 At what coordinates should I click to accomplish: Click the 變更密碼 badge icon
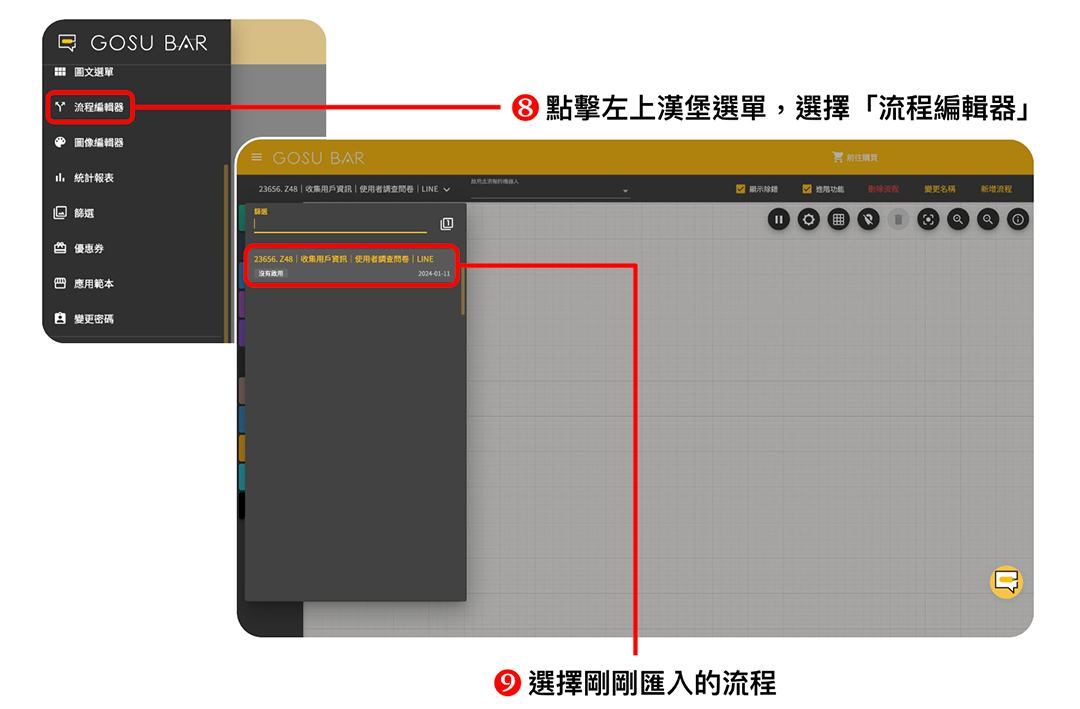point(60,318)
